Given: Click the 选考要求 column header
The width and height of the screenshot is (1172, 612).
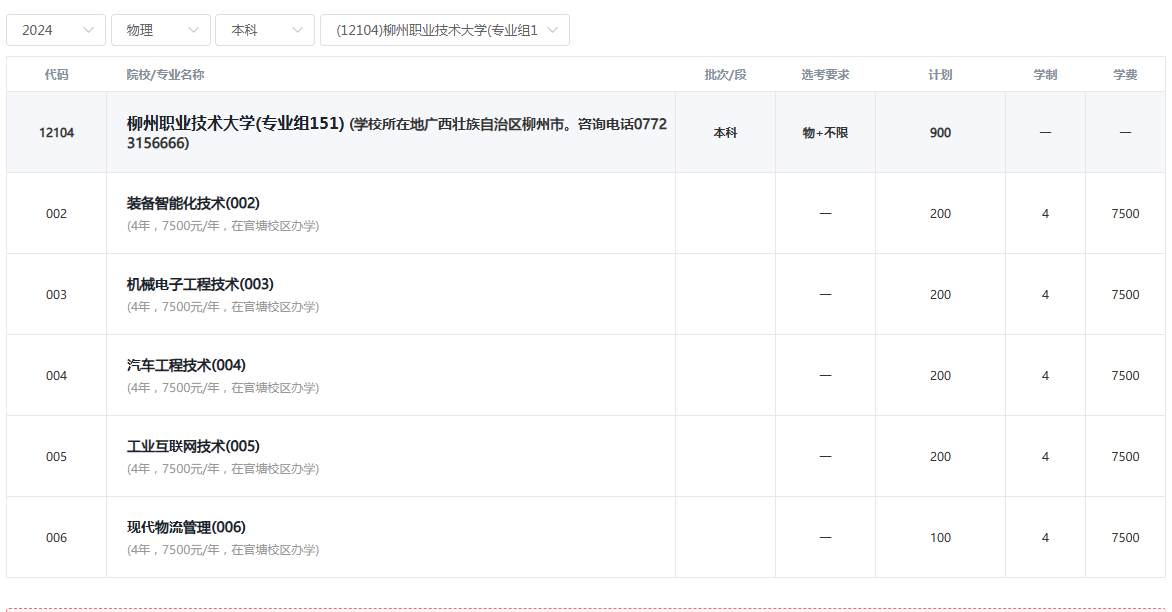Looking at the screenshot, I should 825,75.
